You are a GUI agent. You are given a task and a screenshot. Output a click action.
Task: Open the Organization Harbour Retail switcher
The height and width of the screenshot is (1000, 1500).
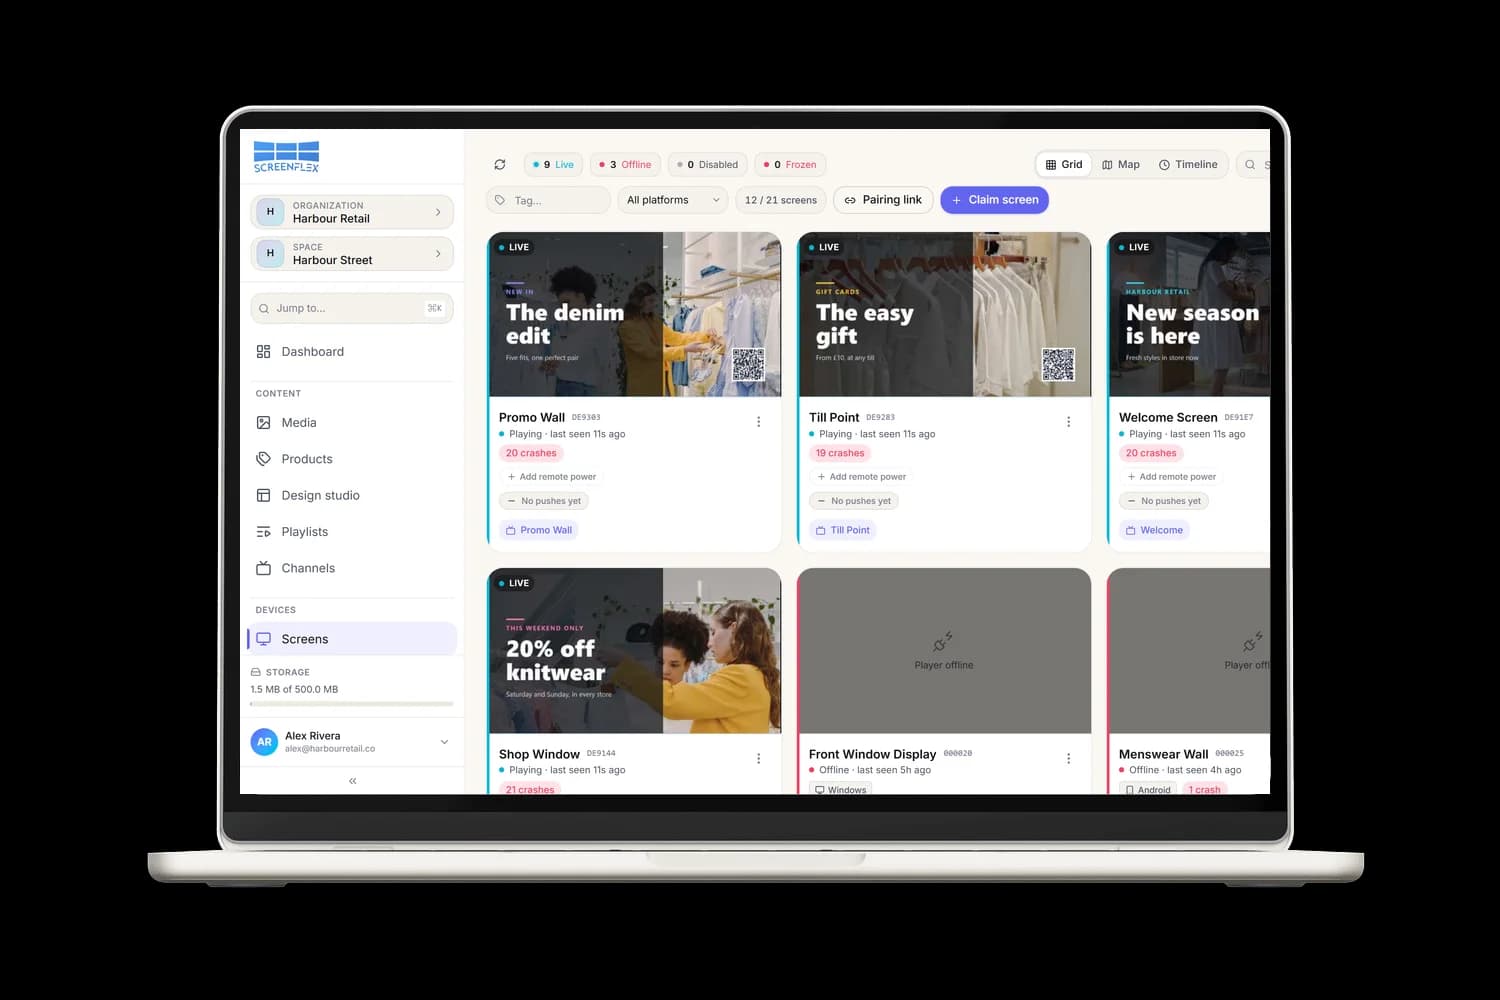click(352, 212)
